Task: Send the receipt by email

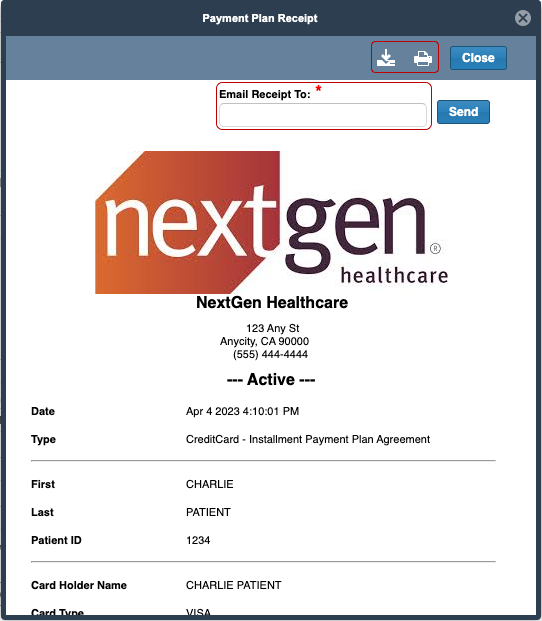Action: pyautogui.click(x=463, y=112)
